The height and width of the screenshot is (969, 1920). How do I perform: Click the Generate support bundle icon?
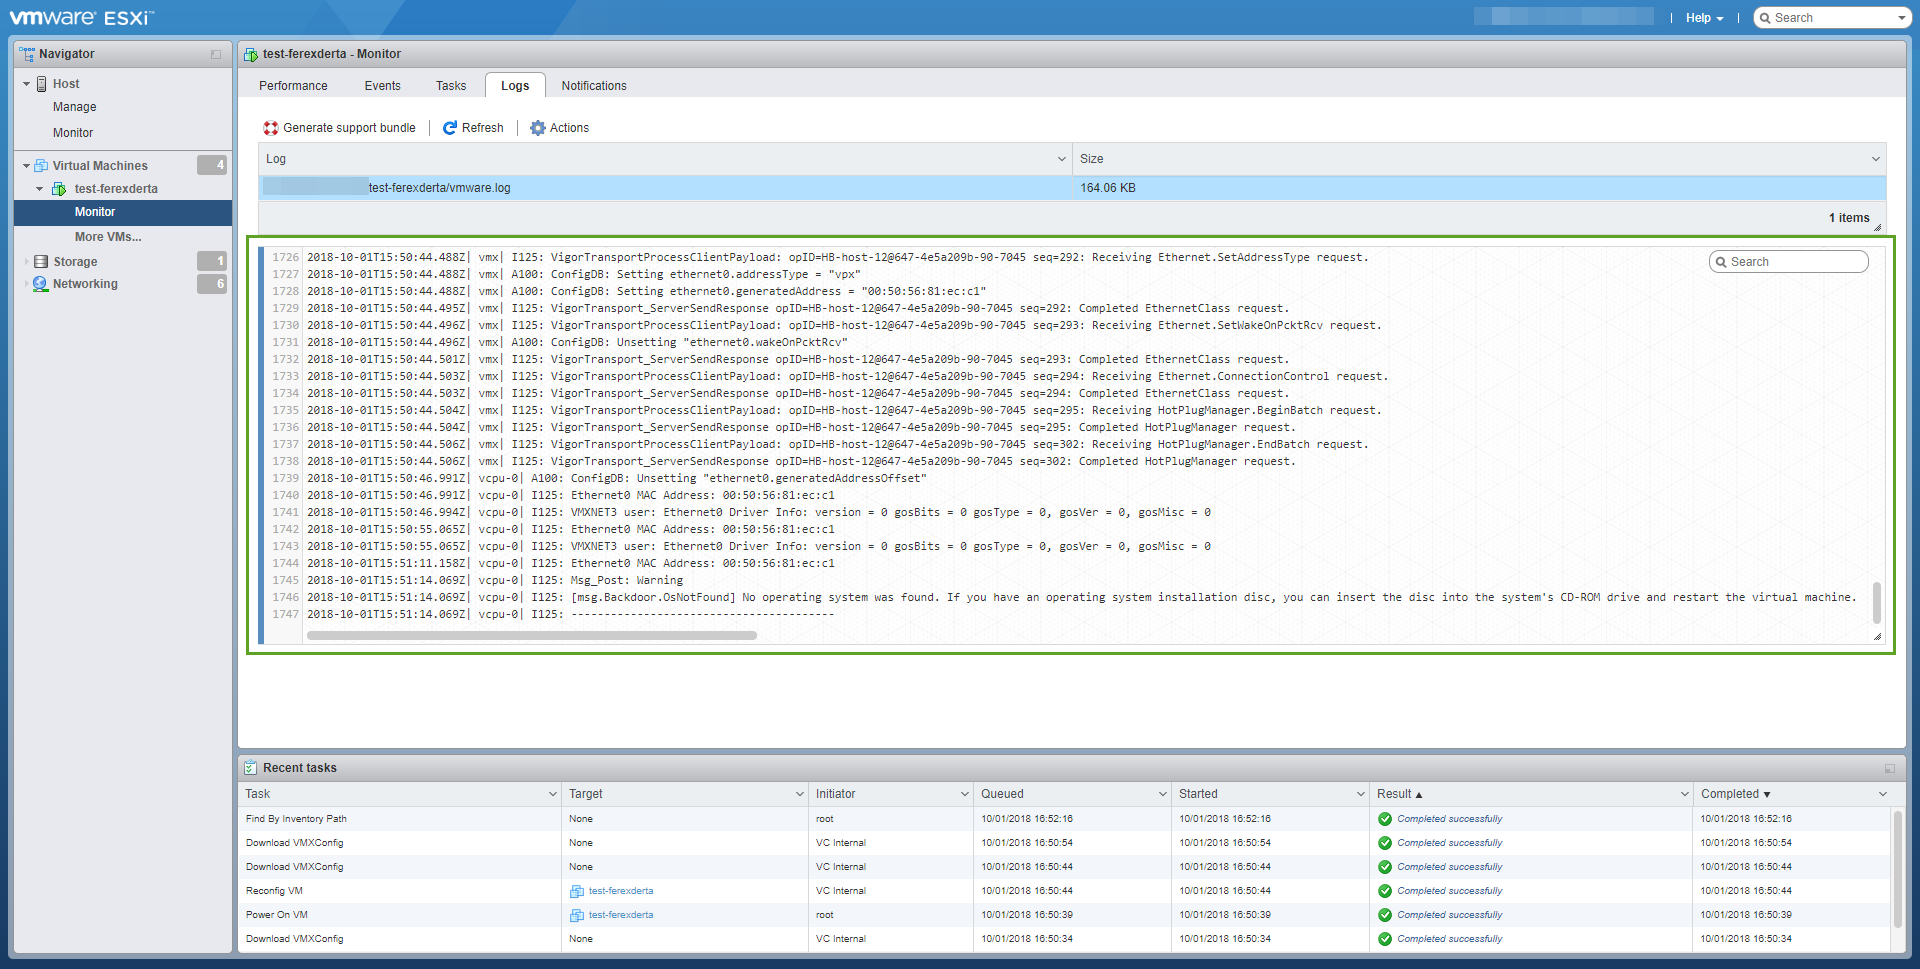(x=270, y=127)
